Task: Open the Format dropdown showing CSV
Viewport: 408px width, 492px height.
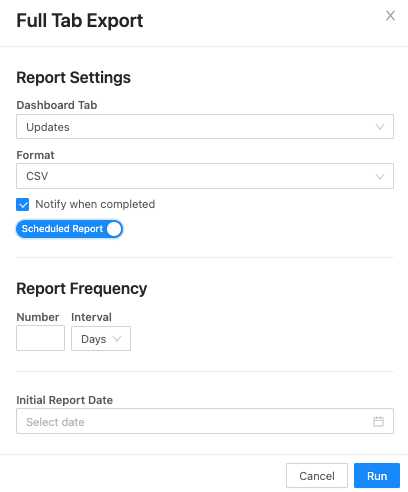Action: 205,176
